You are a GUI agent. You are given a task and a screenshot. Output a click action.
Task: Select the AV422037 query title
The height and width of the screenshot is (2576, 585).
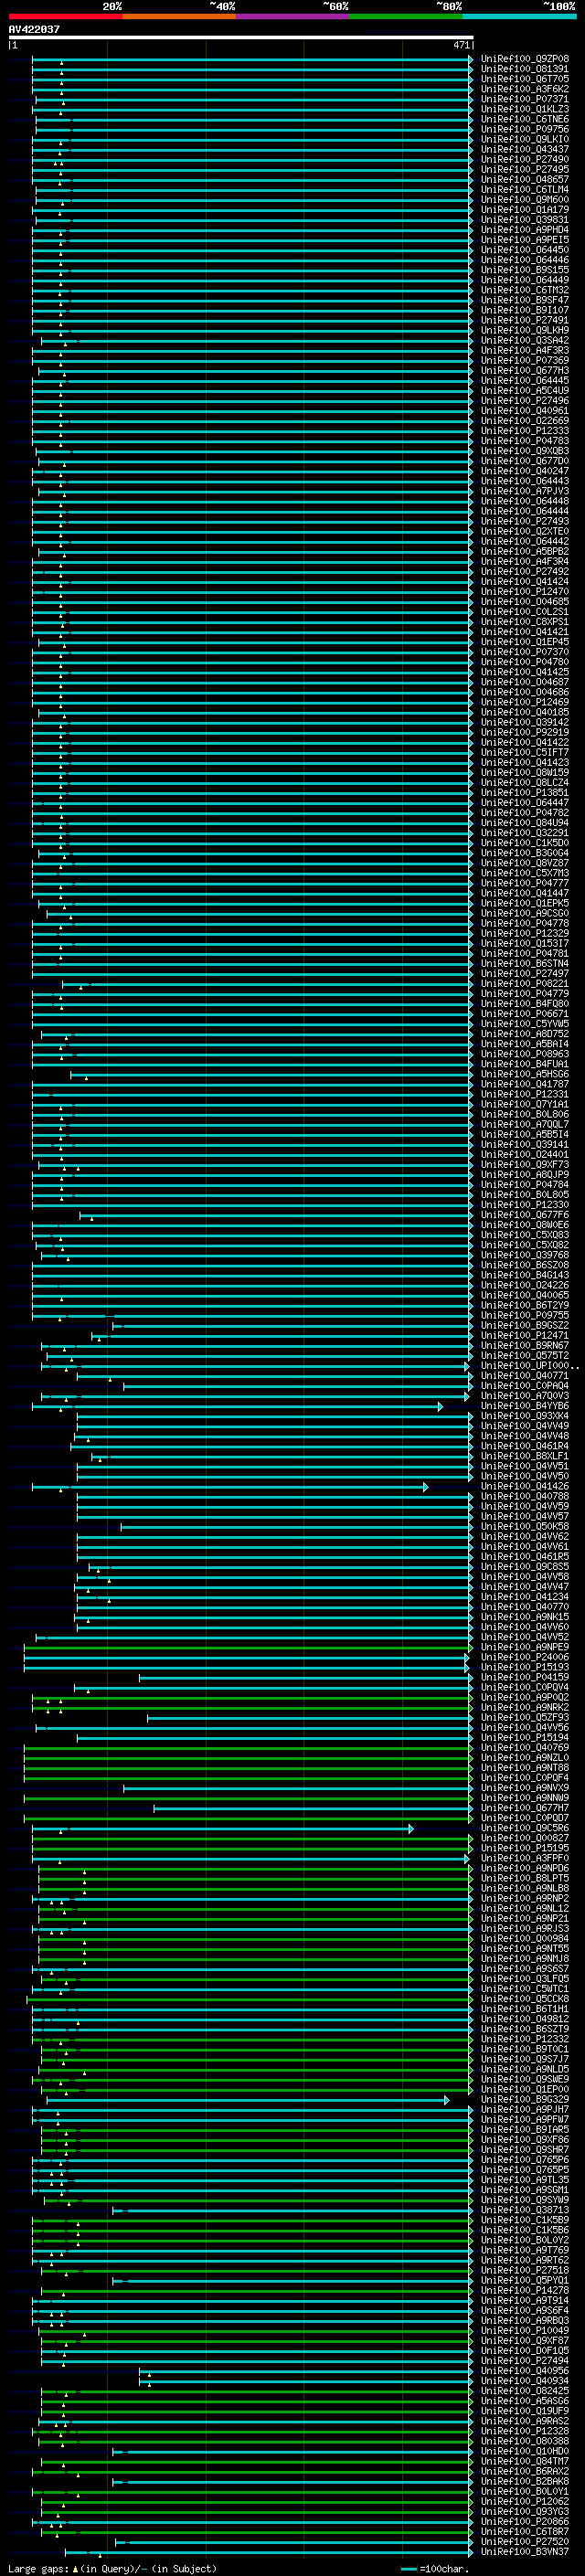pyautogui.click(x=34, y=29)
